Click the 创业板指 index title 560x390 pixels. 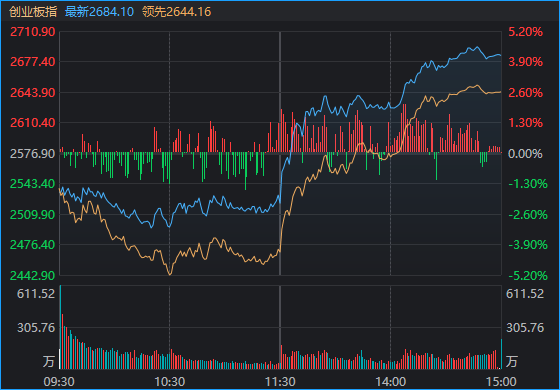(x=33, y=11)
